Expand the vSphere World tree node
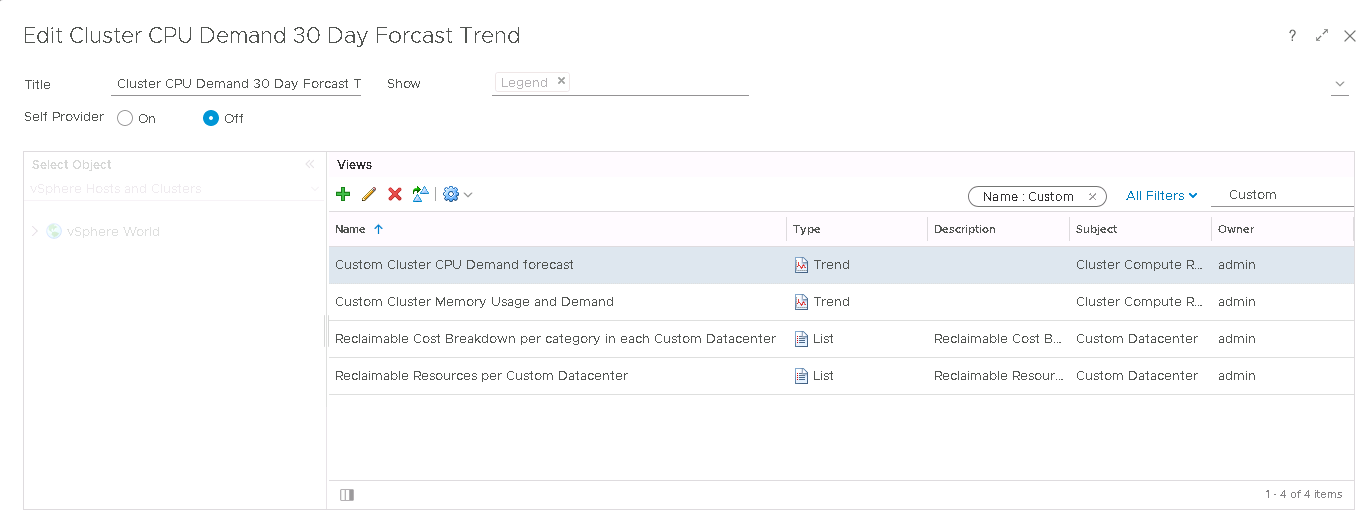The height and width of the screenshot is (523, 1369). click(x=35, y=231)
